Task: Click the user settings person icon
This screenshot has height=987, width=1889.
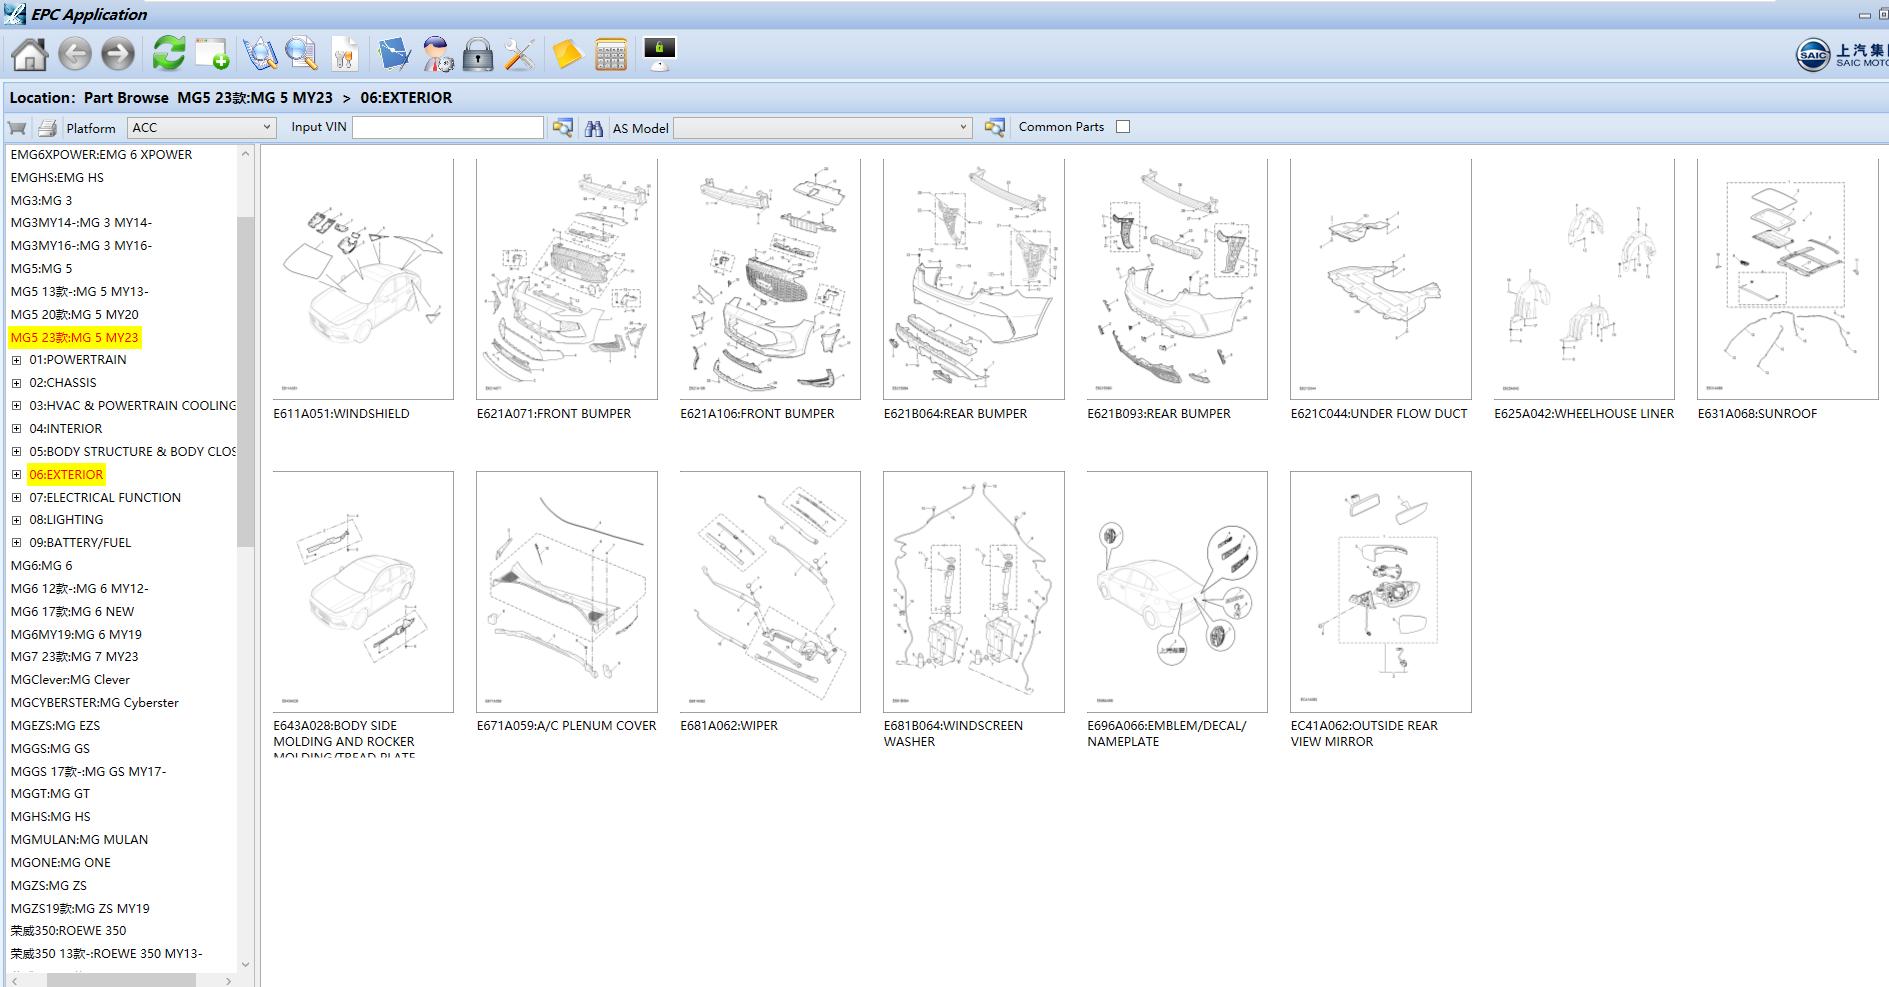Action: (438, 54)
